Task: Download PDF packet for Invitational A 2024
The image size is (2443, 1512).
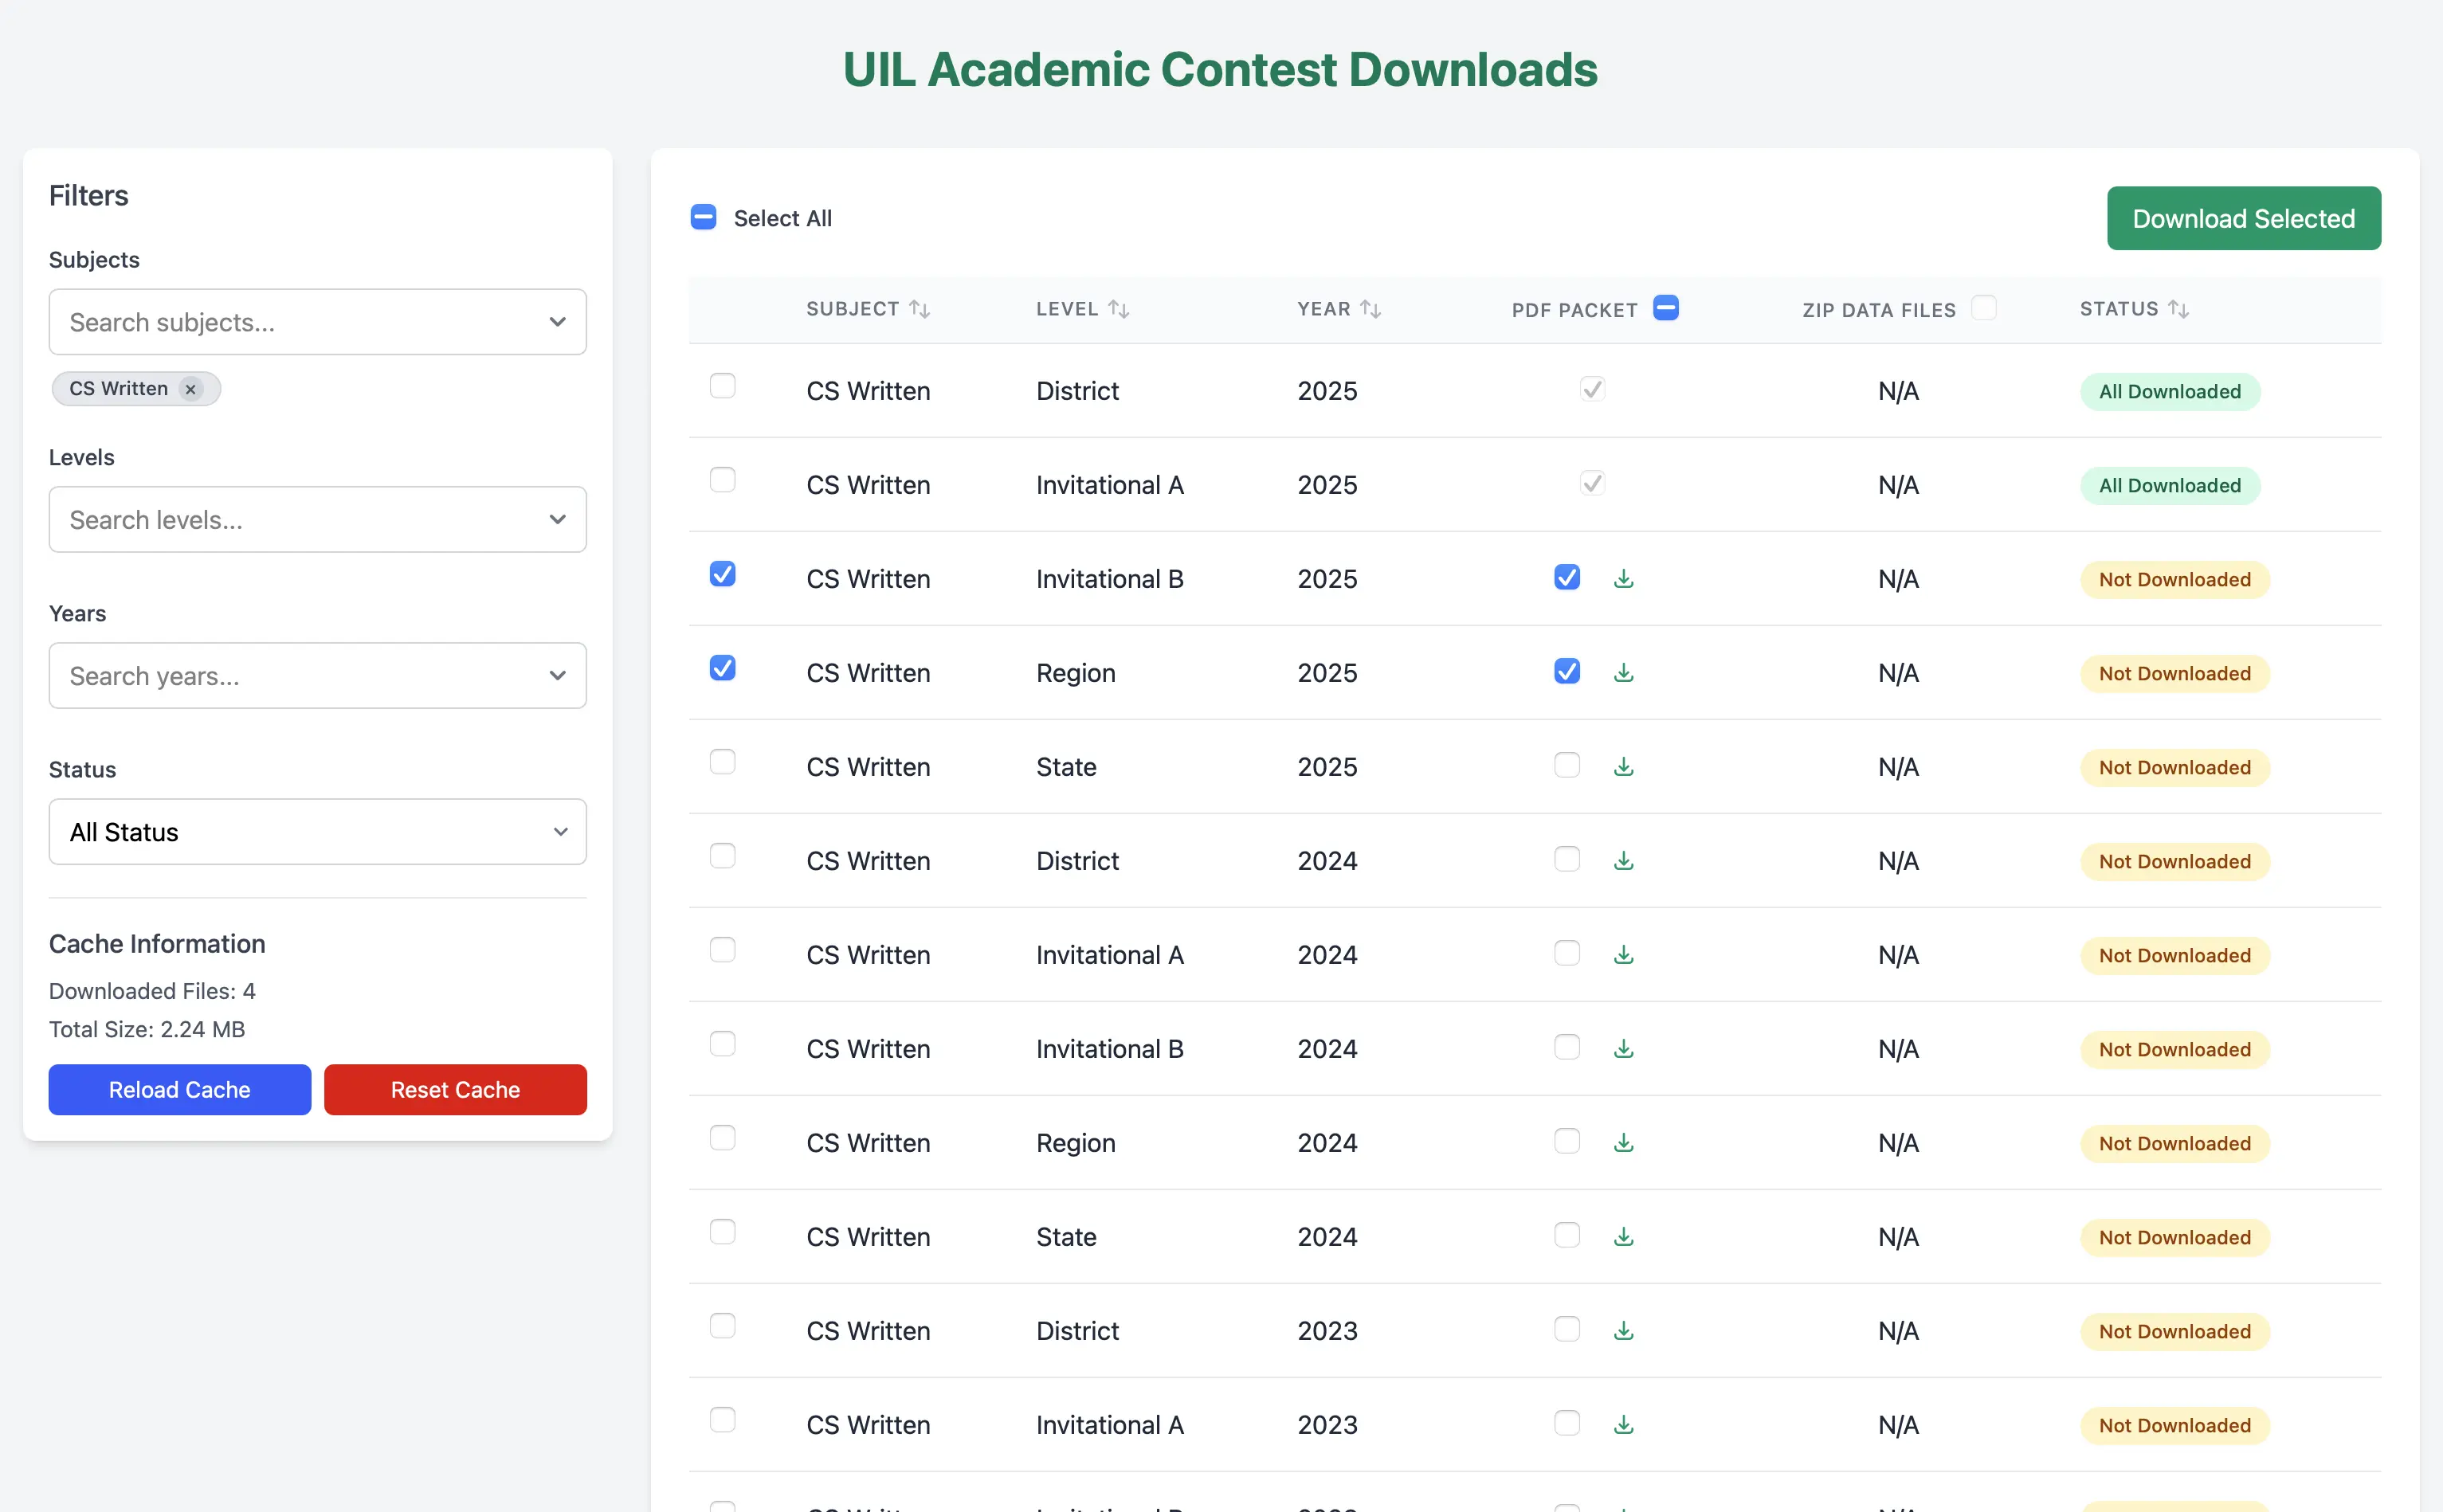Action: click(x=1623, y=954)
